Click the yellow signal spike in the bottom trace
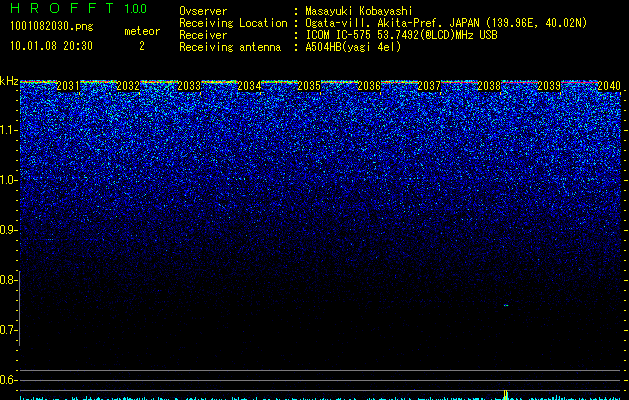The image size is (629, 400). click(x=505, y=395)
